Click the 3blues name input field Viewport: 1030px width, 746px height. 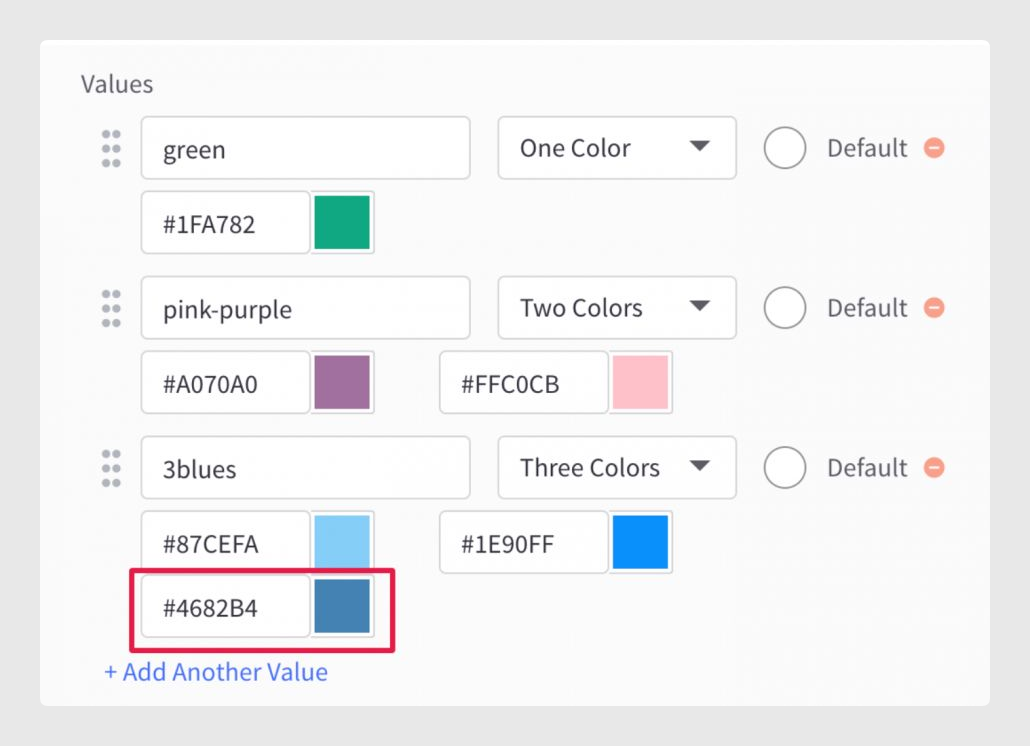pos(305,468)
